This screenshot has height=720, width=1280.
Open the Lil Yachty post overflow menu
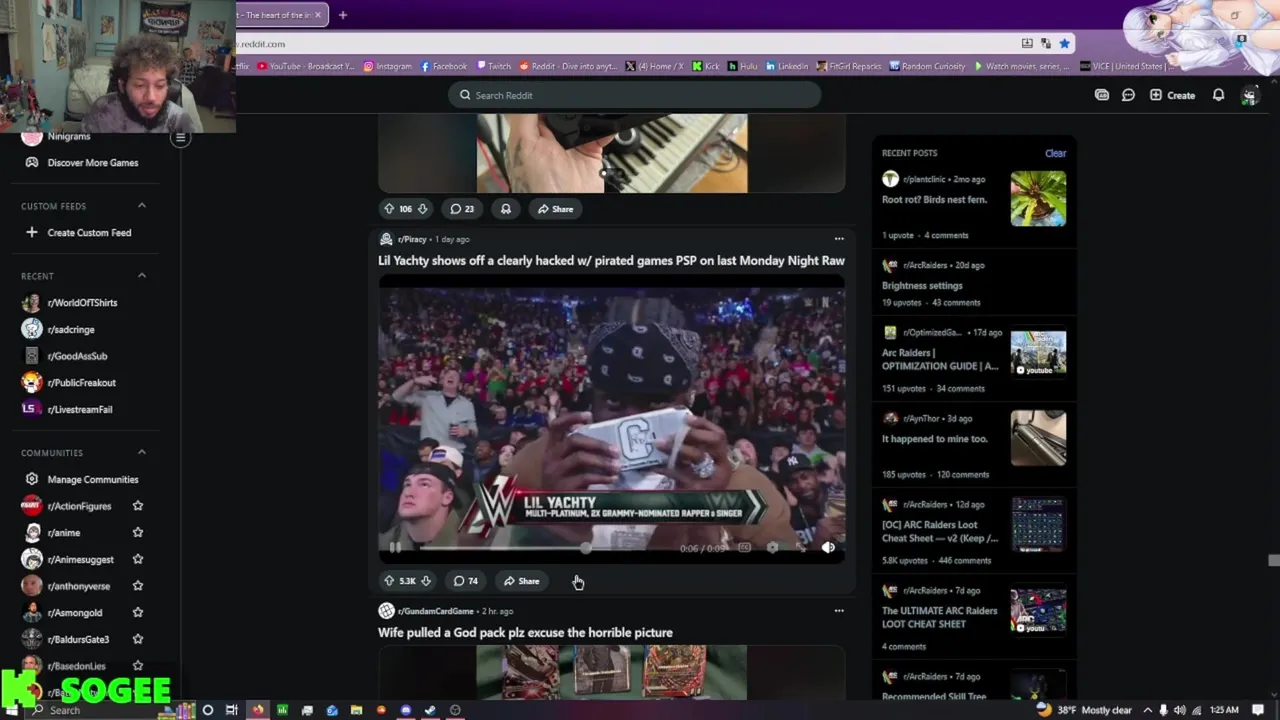(x=839, y=239)
